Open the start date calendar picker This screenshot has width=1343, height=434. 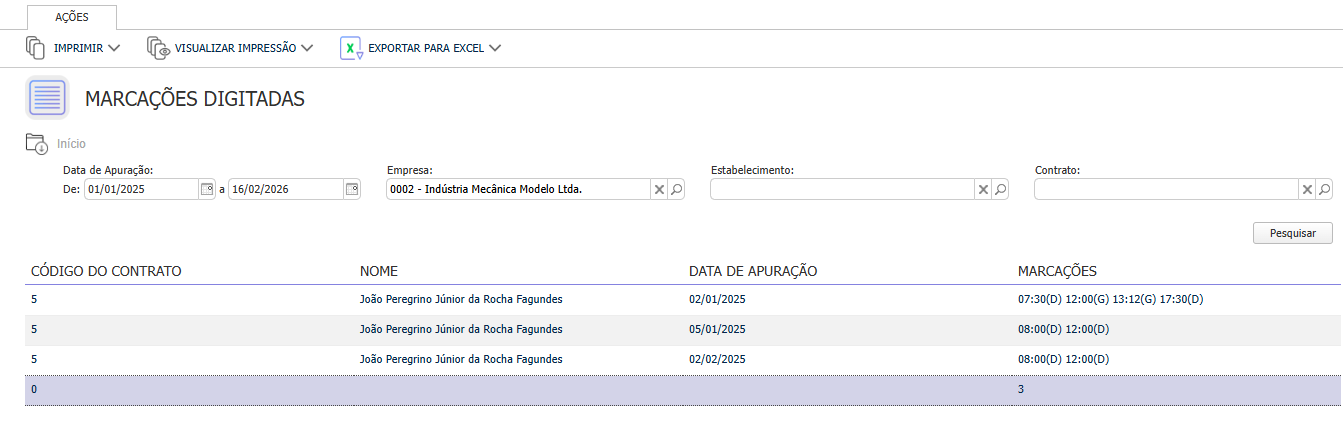pyautogui.click(x=207, y=189)
